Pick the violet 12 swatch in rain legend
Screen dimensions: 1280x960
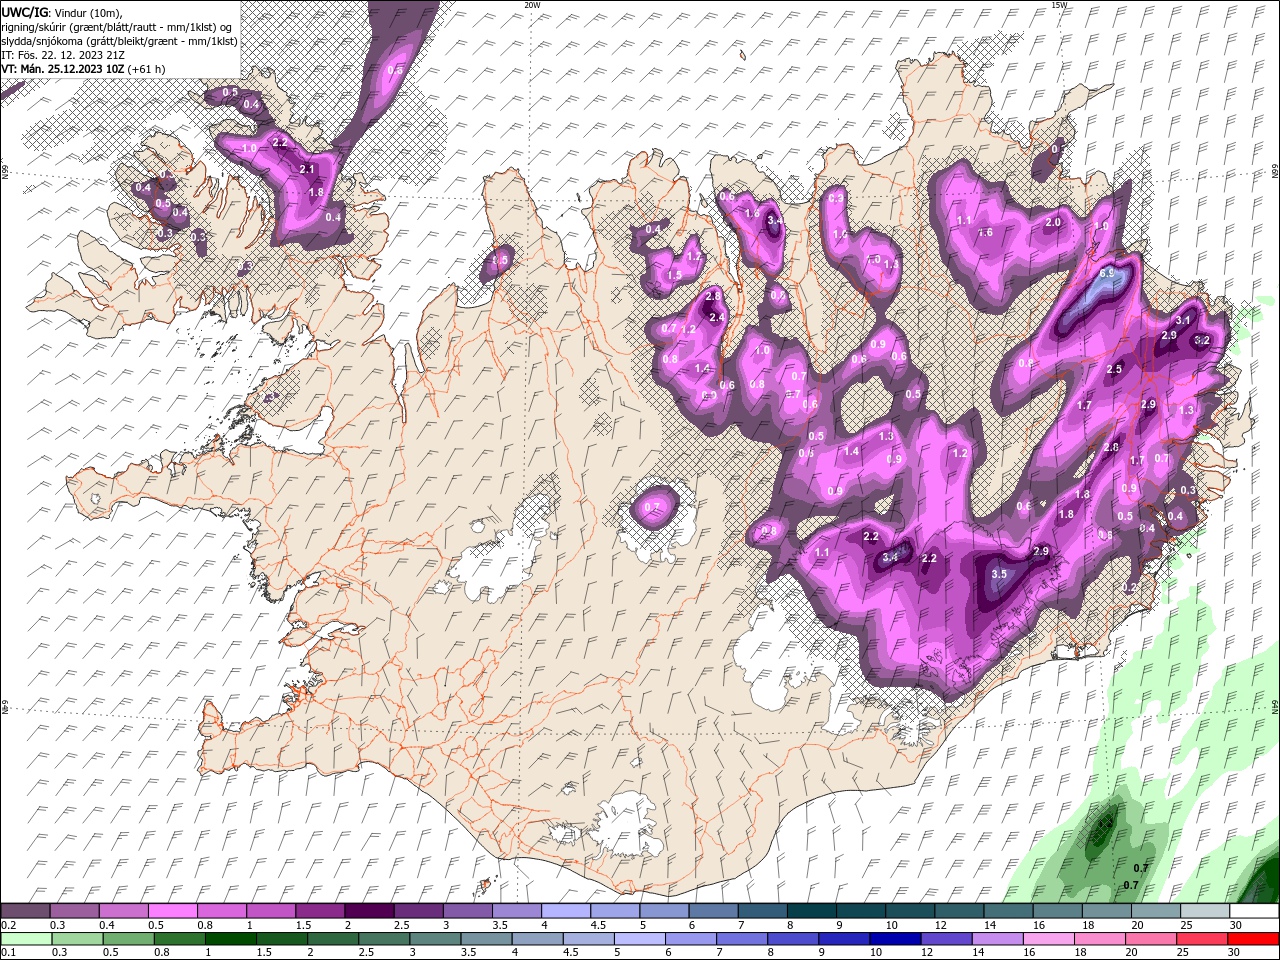[945, 939]
